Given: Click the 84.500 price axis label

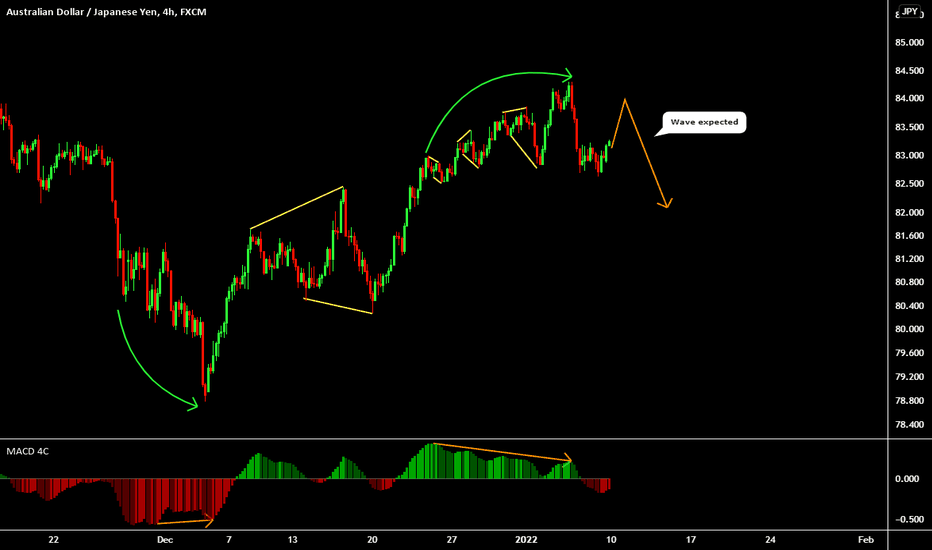Looking at the screenshot, I should click(x=909, y=71).
